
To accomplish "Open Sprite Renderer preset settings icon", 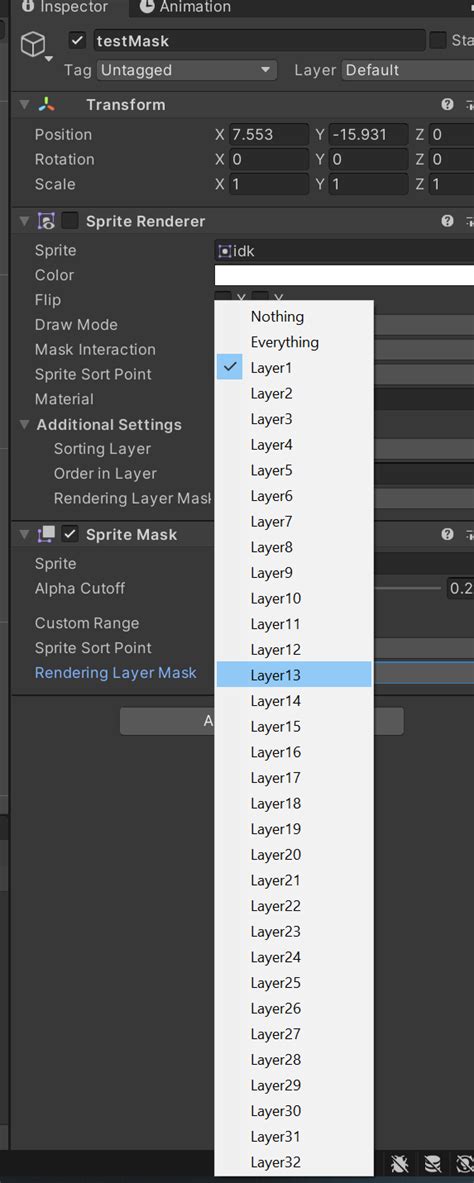I will (469, 221).
